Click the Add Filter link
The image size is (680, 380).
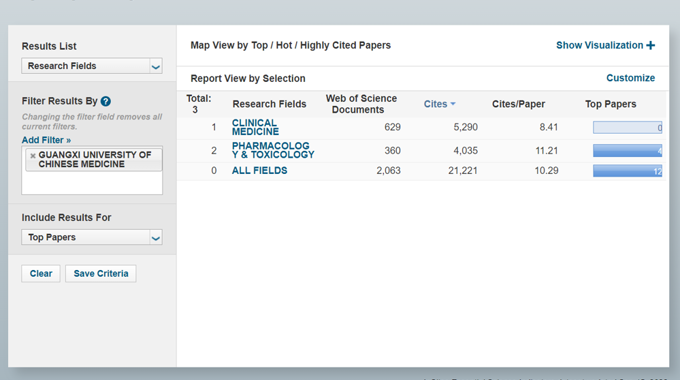click(x=46, y=140)
